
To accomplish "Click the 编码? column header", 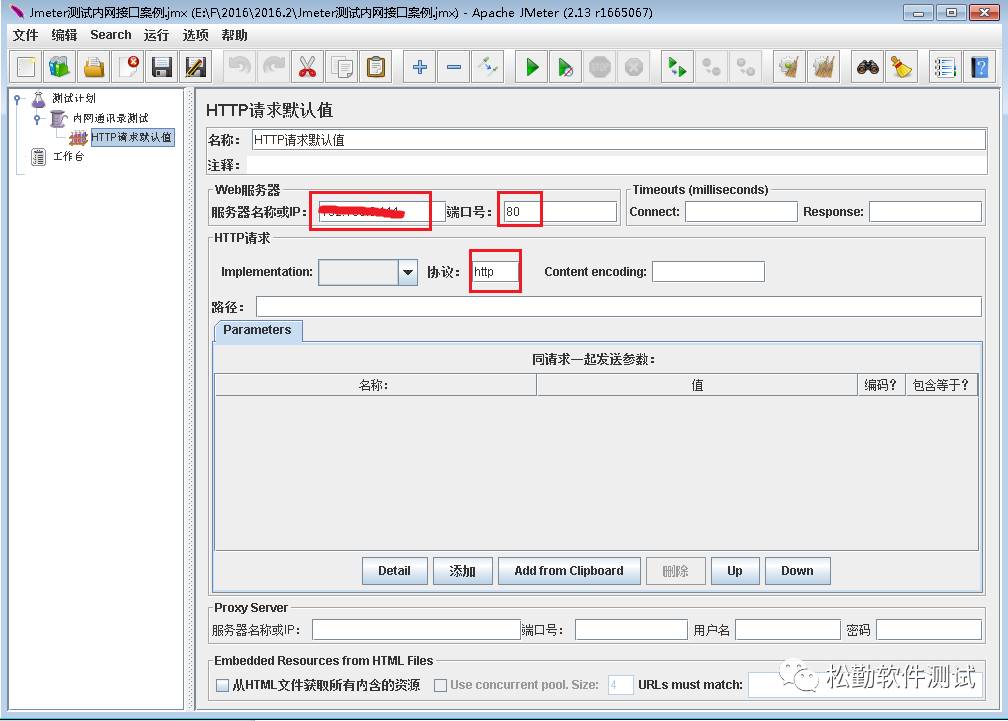I will pyautogui.click(x=881, y=386).
